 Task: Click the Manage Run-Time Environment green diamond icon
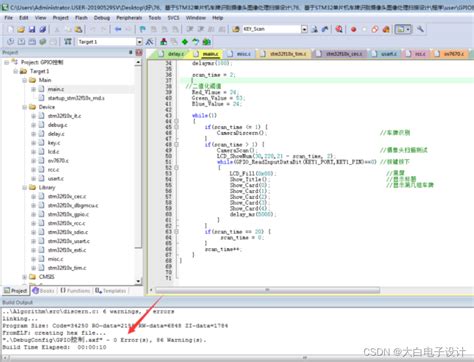185,42
